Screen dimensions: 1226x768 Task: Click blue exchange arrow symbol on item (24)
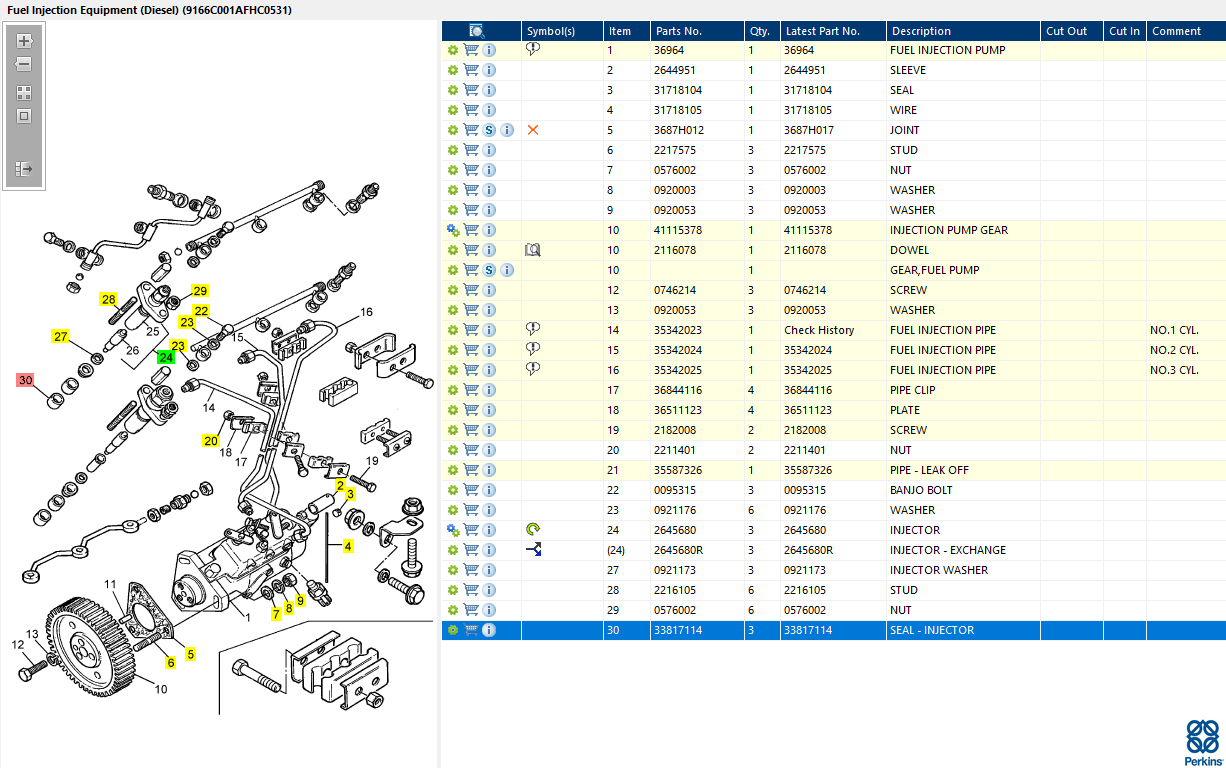point(533,550)
